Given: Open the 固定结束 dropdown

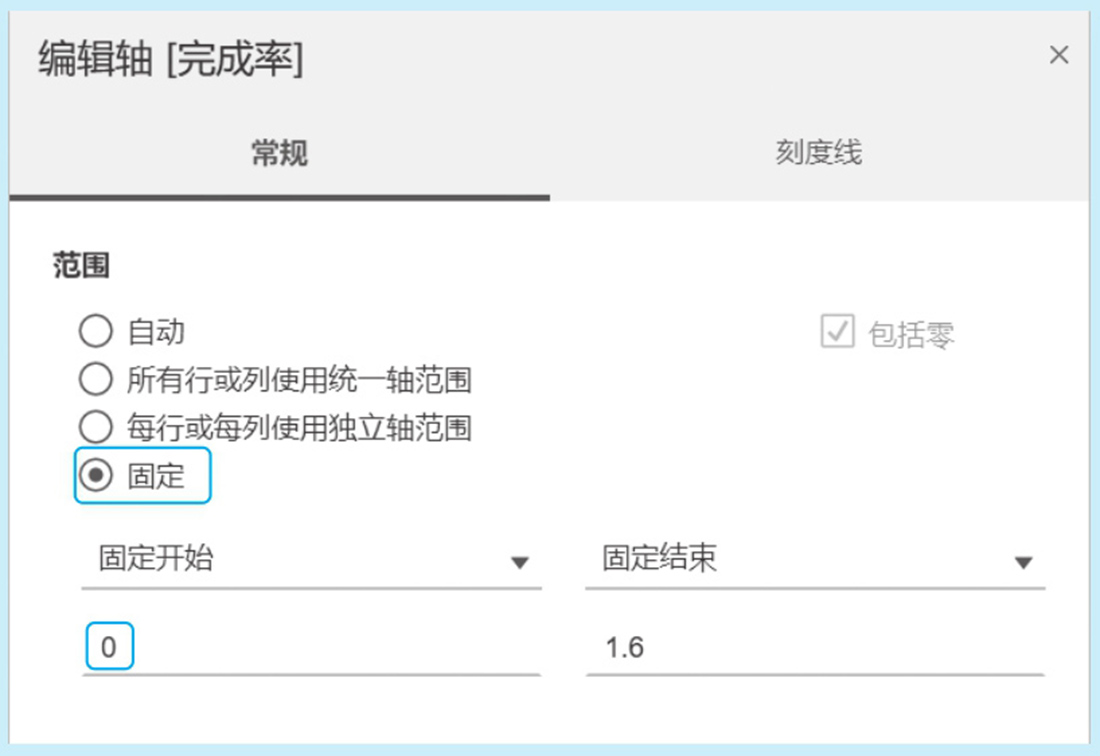Looking at the screenshot, I should [x=814, y=559].
